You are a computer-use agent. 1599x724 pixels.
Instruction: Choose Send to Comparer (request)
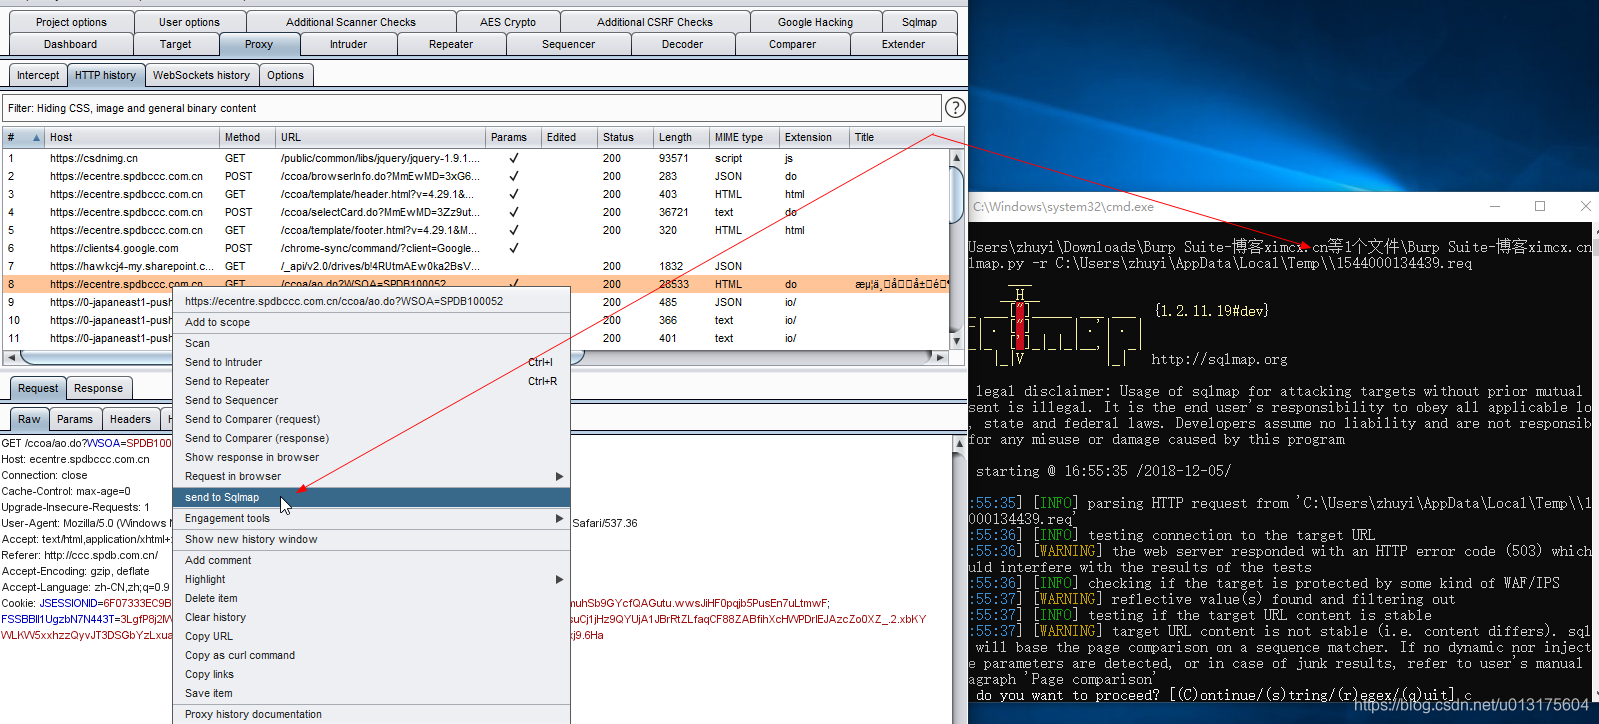(371, 419)
